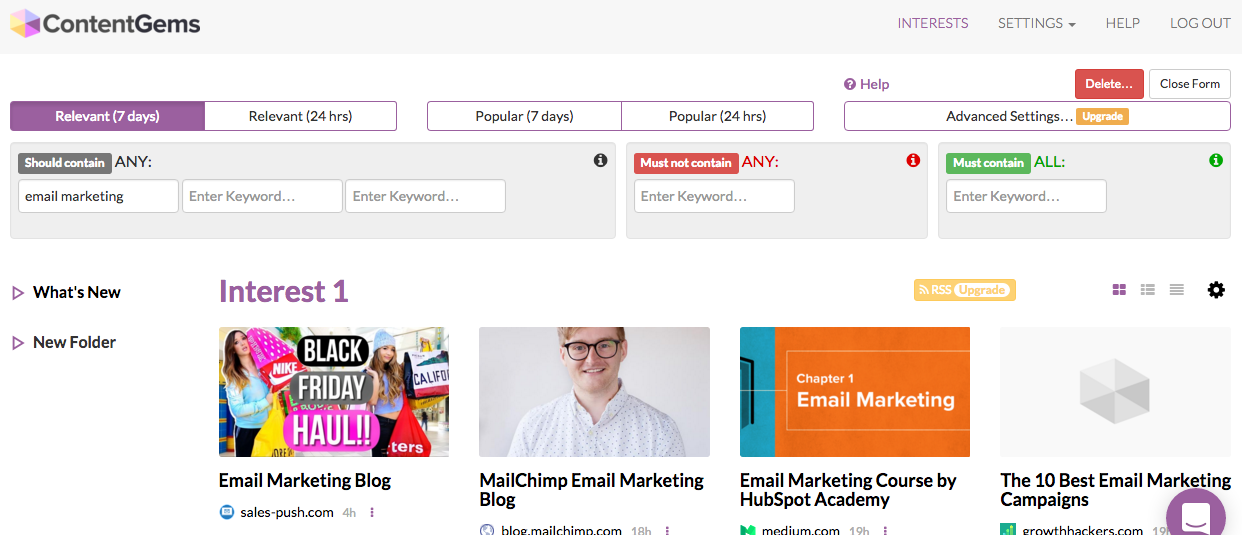Click the green info icon for Must contain
This screenshot has width=1242, height=535.
[1216, 160]
